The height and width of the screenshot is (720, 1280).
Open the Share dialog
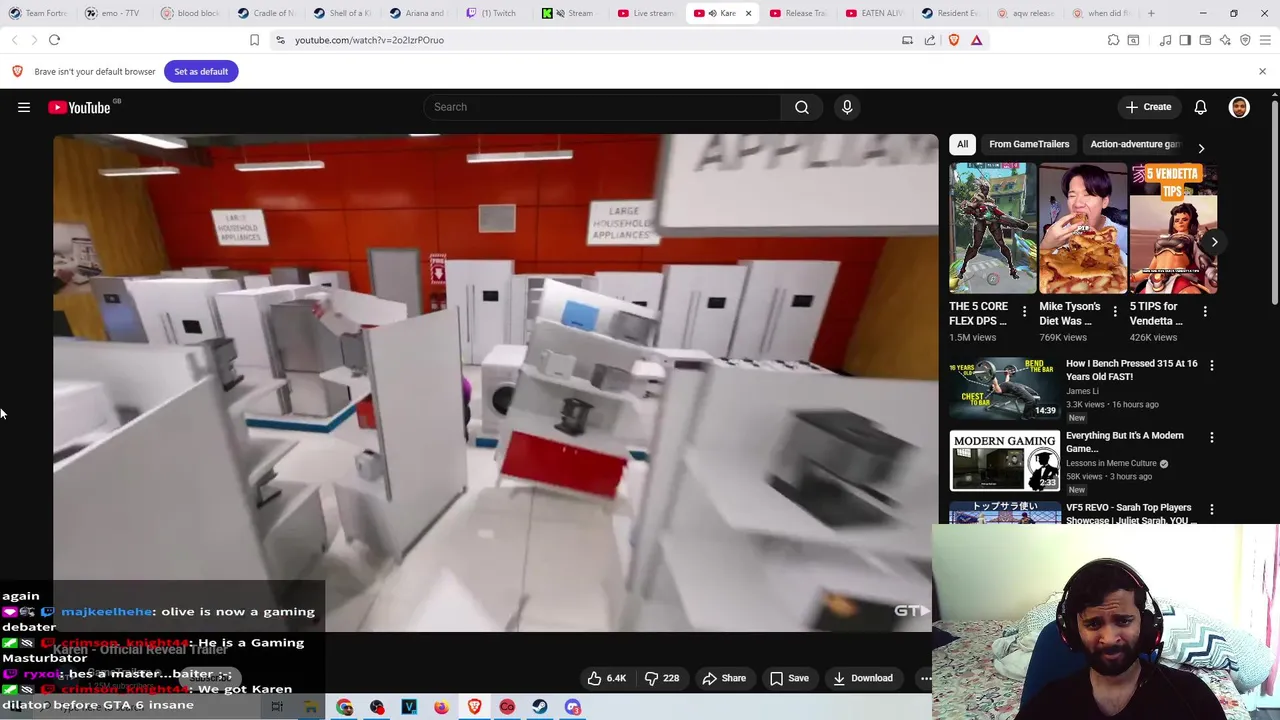coord(724,678)
